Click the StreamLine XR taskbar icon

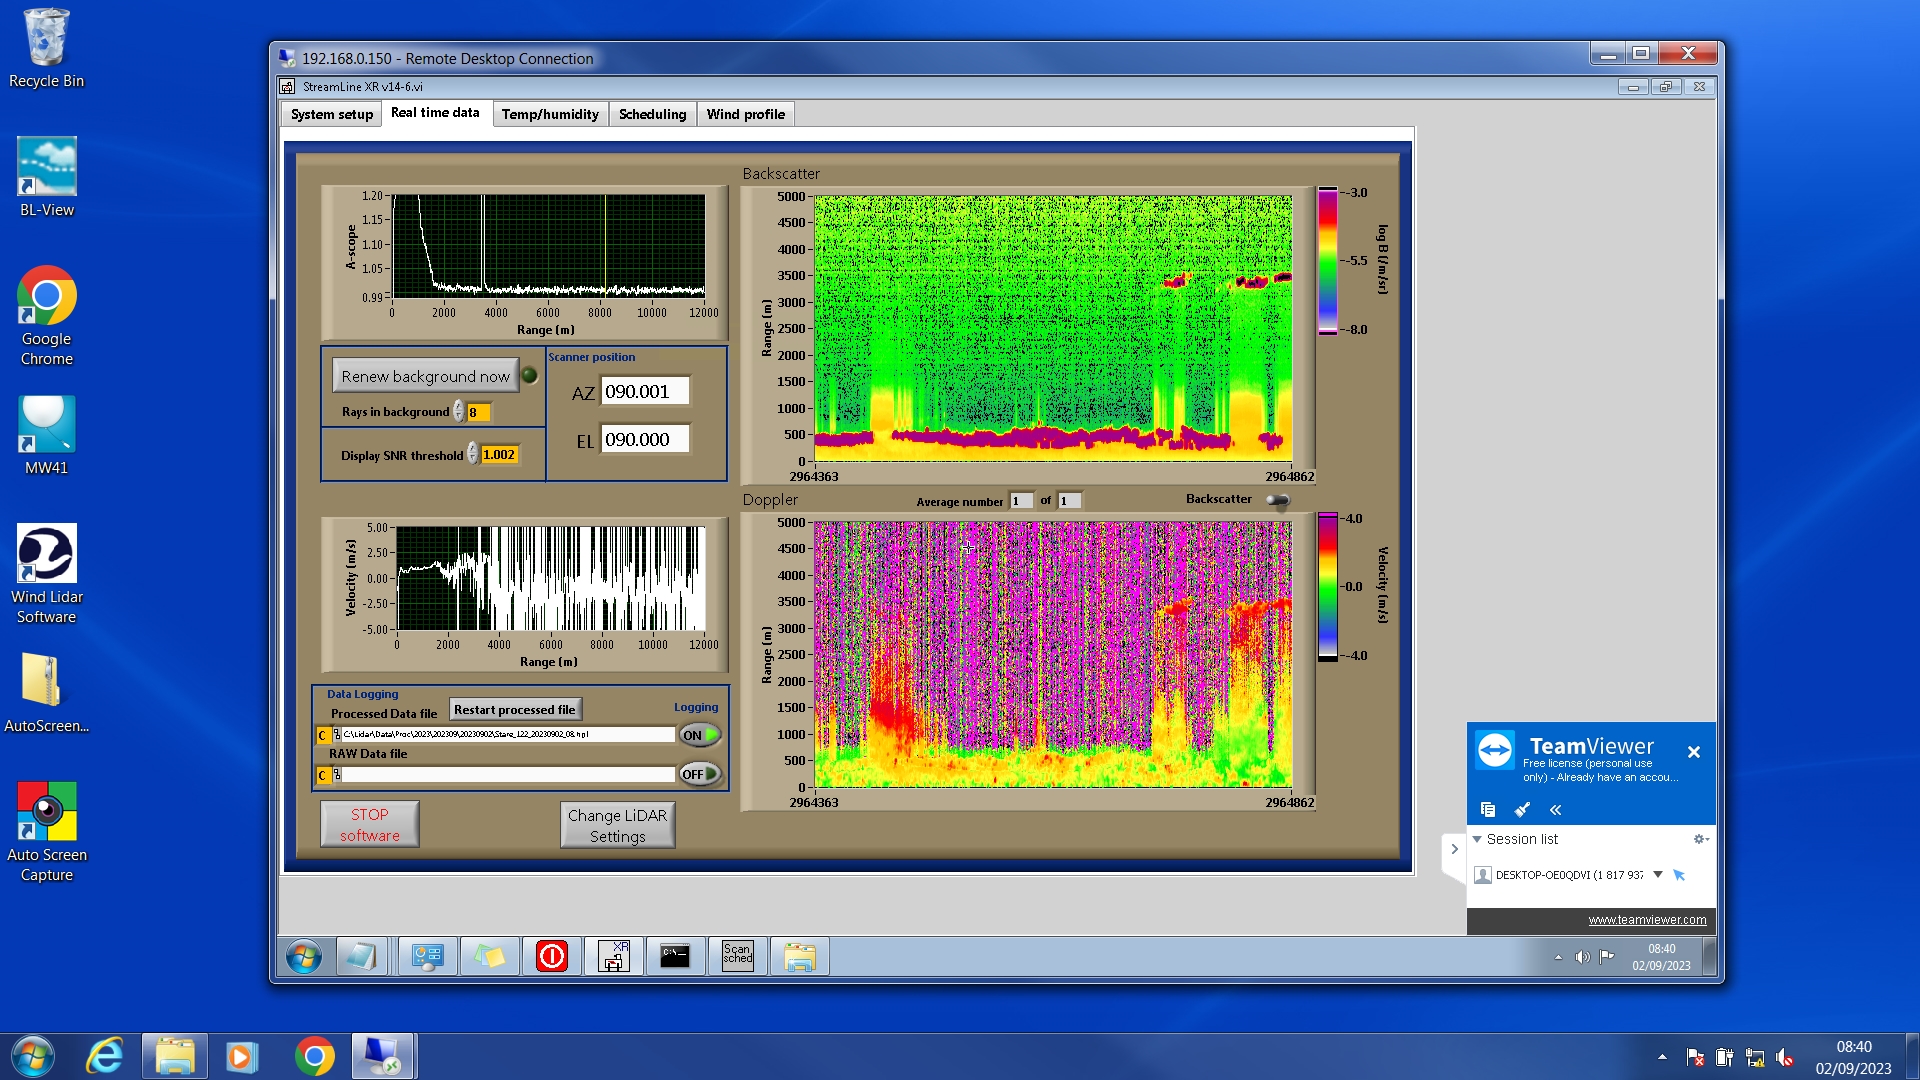coord(613,956)
